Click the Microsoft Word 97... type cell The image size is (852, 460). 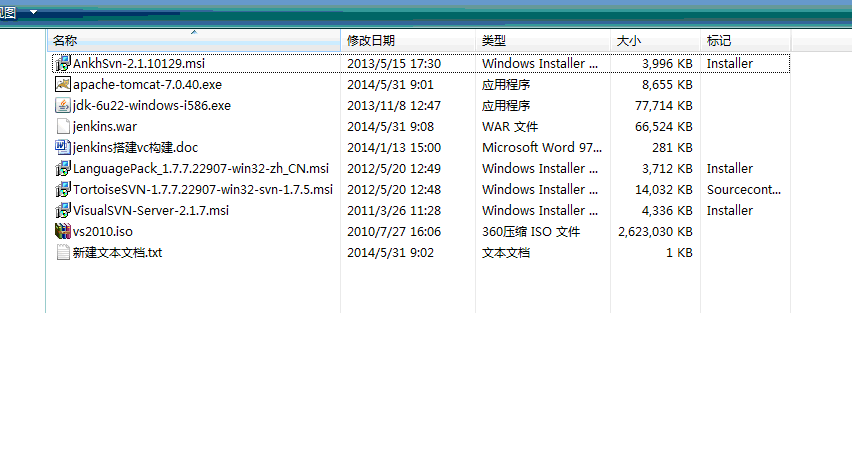[542, 148]
